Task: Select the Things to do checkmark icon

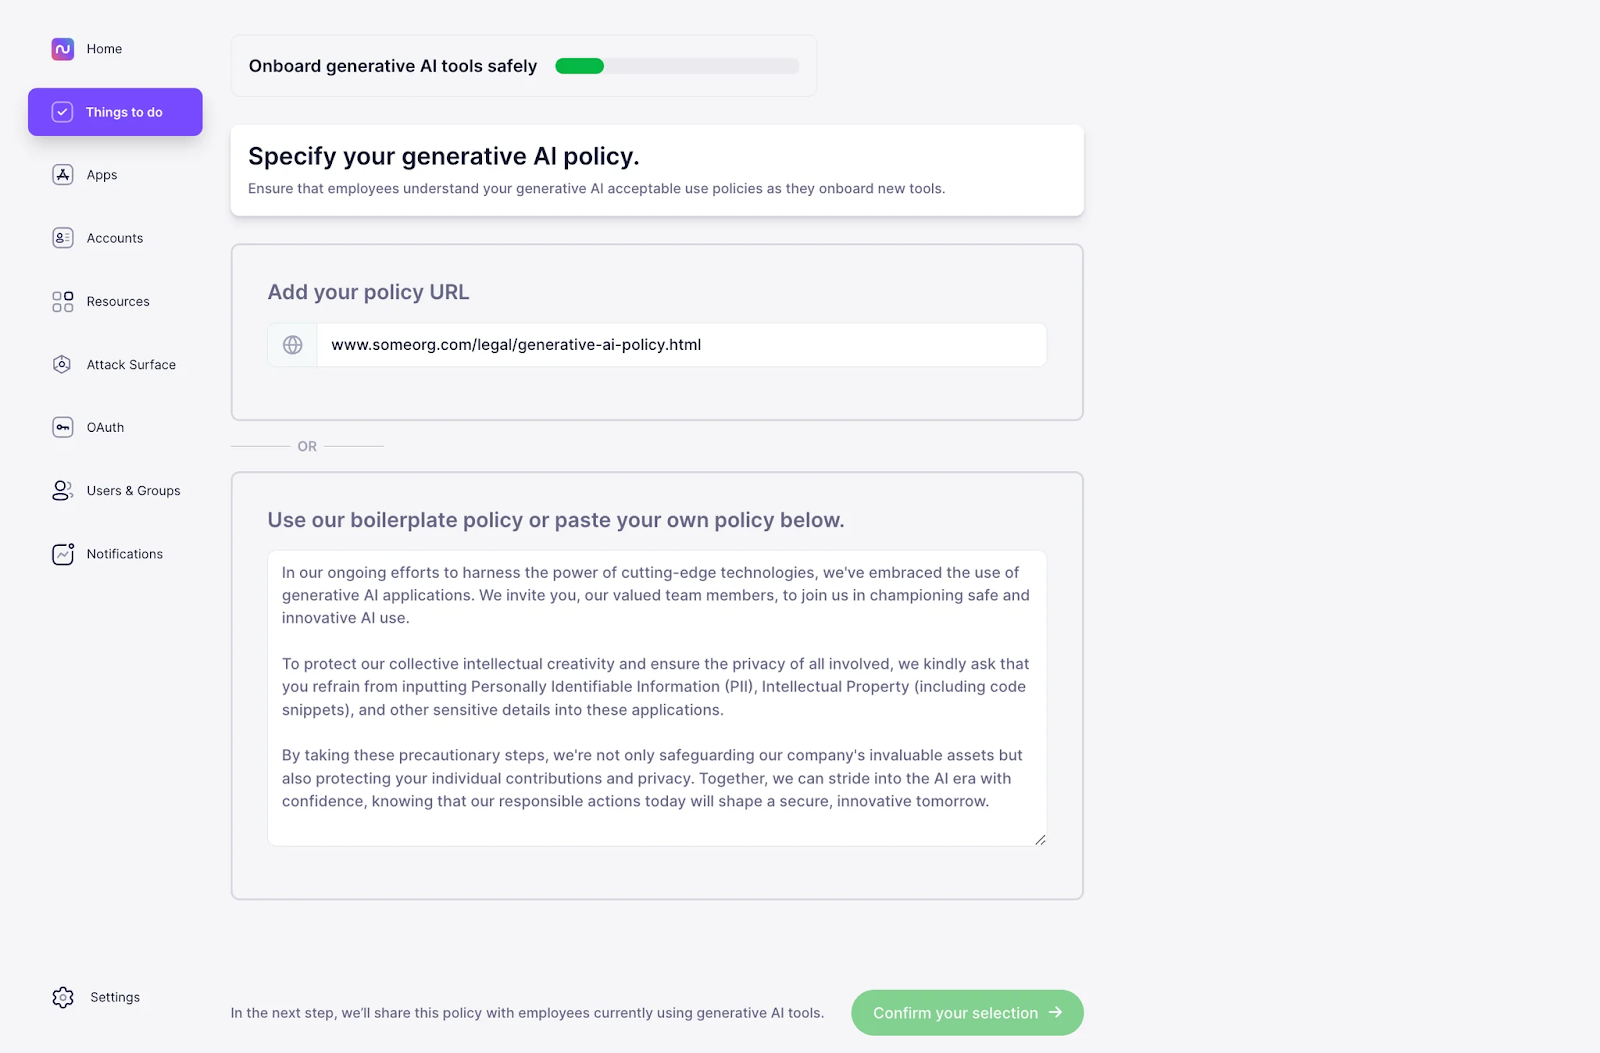Action: click(x=62, y=111)
